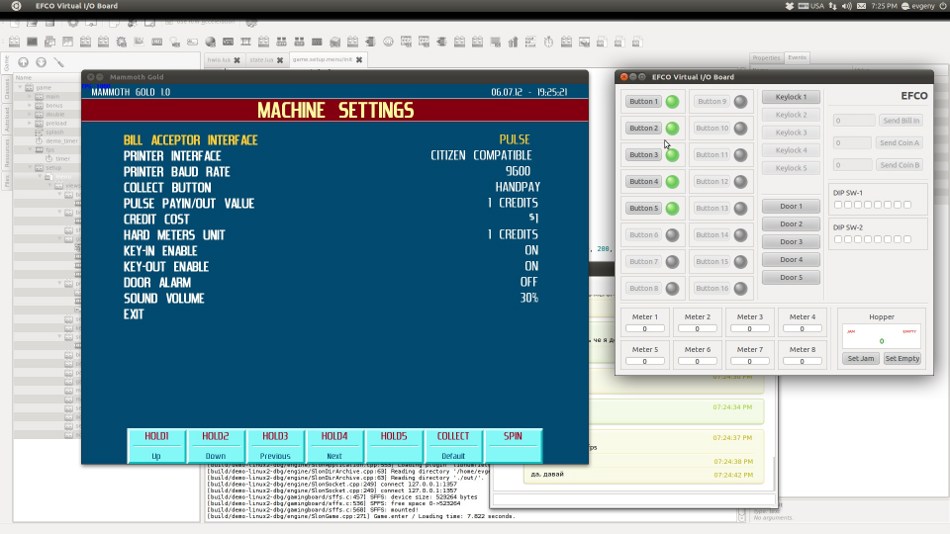This screenshot has width=950, height=534.
Task: Expand the double tree node
Action: pos(29,114)
